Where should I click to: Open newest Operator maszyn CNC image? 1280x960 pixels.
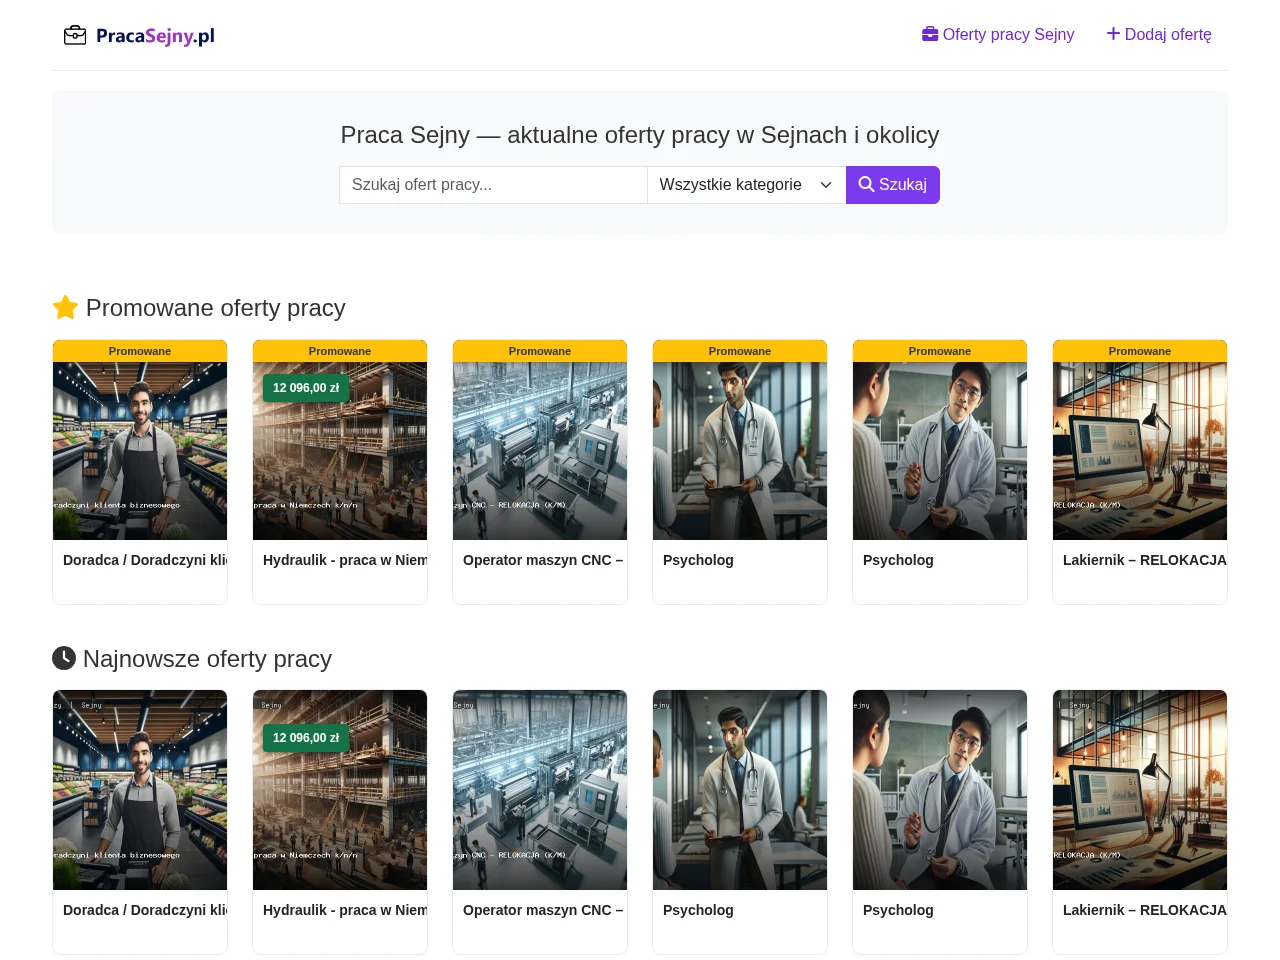[x=540, y=790]
